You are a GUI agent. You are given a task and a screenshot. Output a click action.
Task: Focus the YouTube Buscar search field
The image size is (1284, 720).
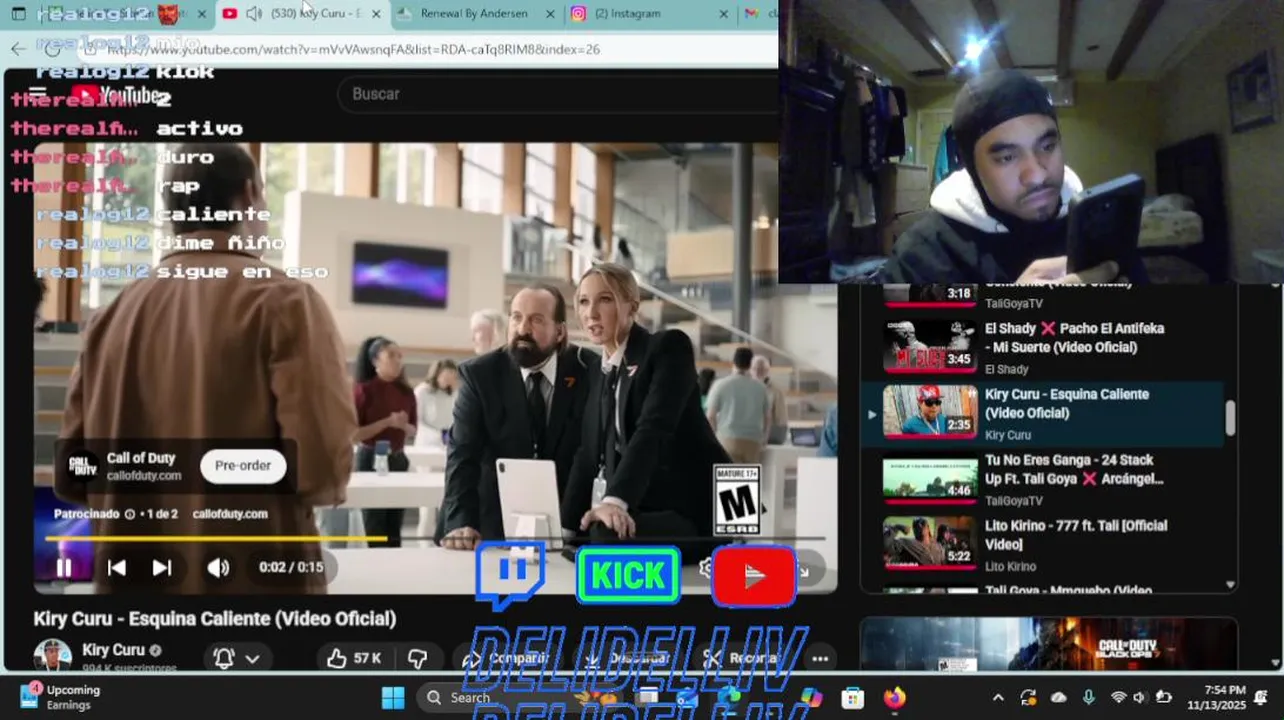coord(560,94)
